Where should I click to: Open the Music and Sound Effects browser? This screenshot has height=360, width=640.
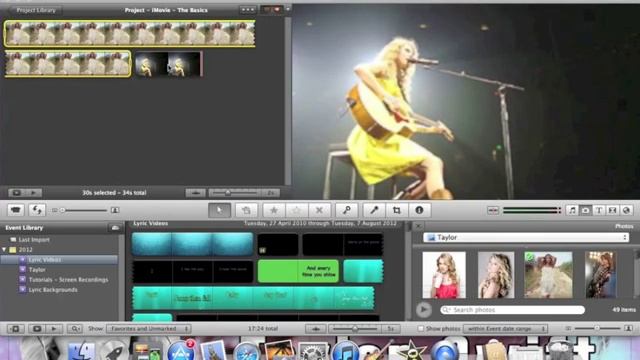pyautogui.click(x=572, y=210)
